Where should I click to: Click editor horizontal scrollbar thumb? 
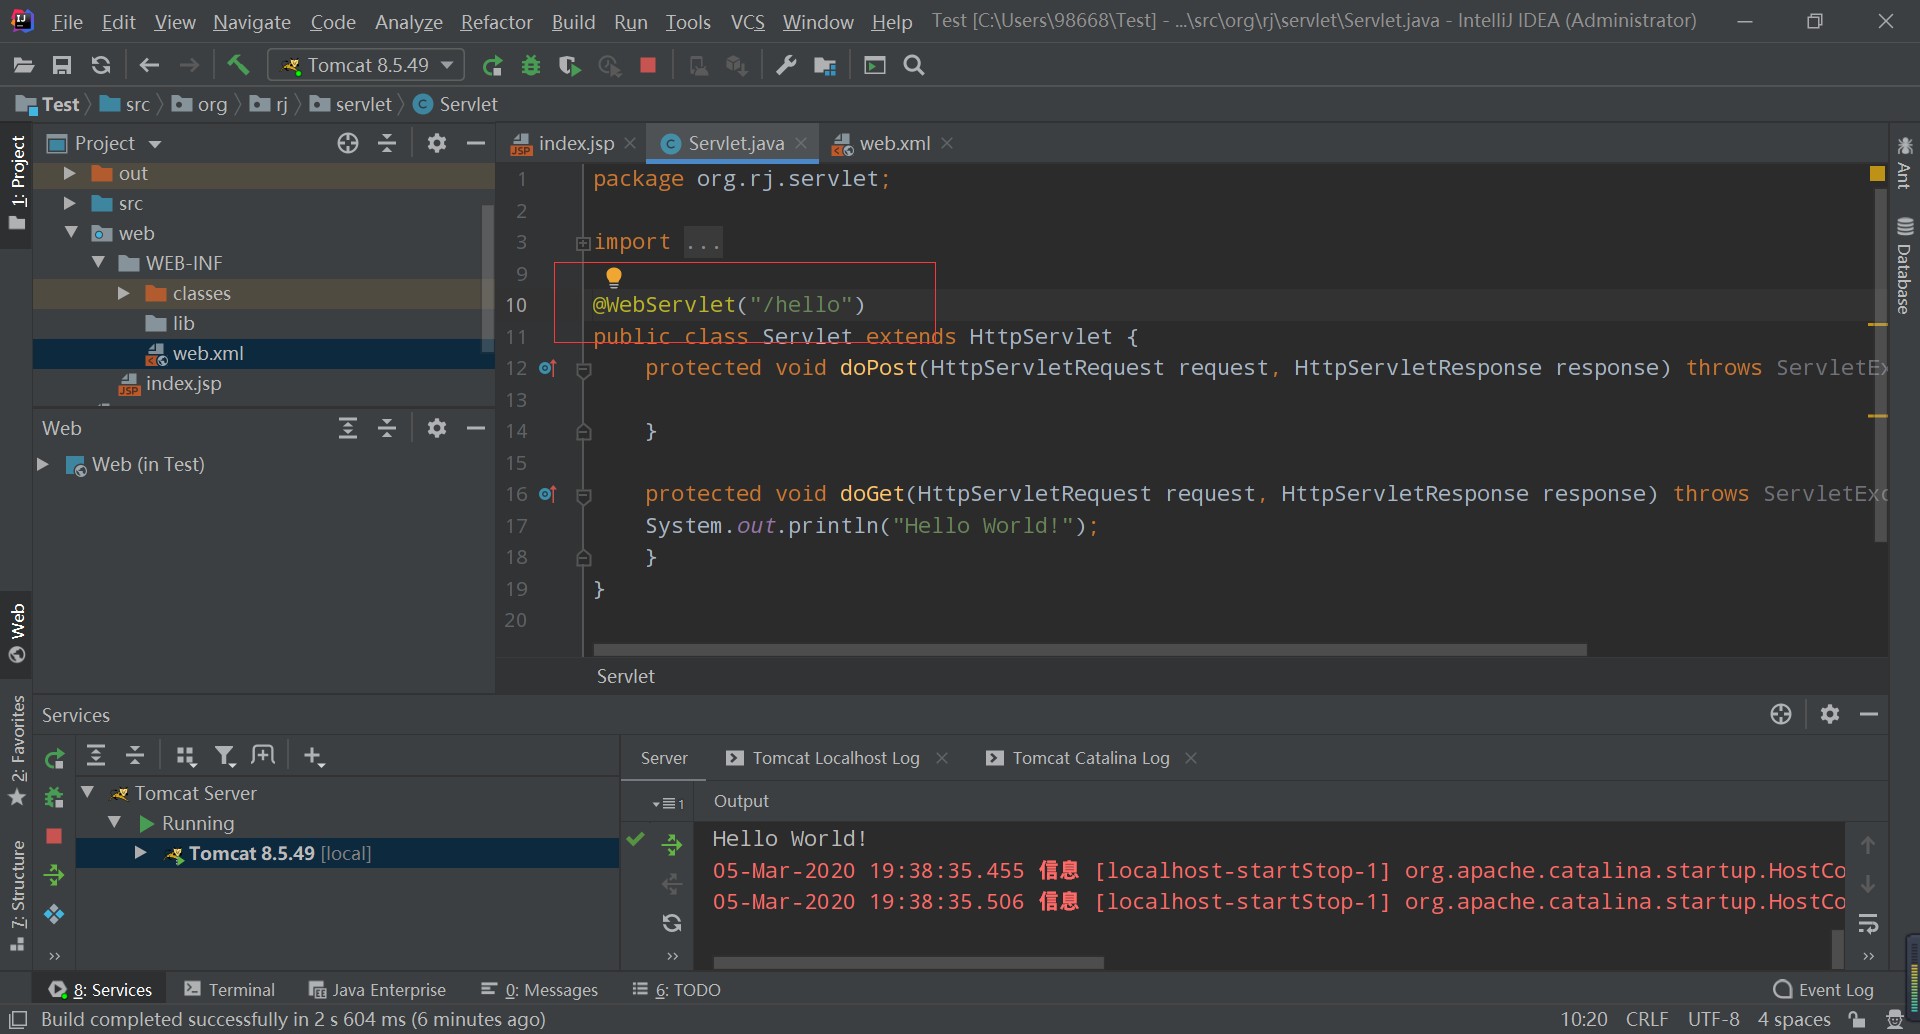1090,650
